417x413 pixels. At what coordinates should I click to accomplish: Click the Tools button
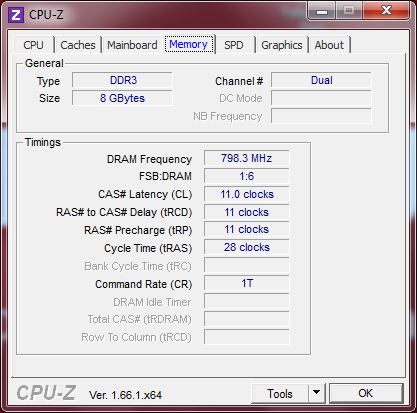coord(280,394)
